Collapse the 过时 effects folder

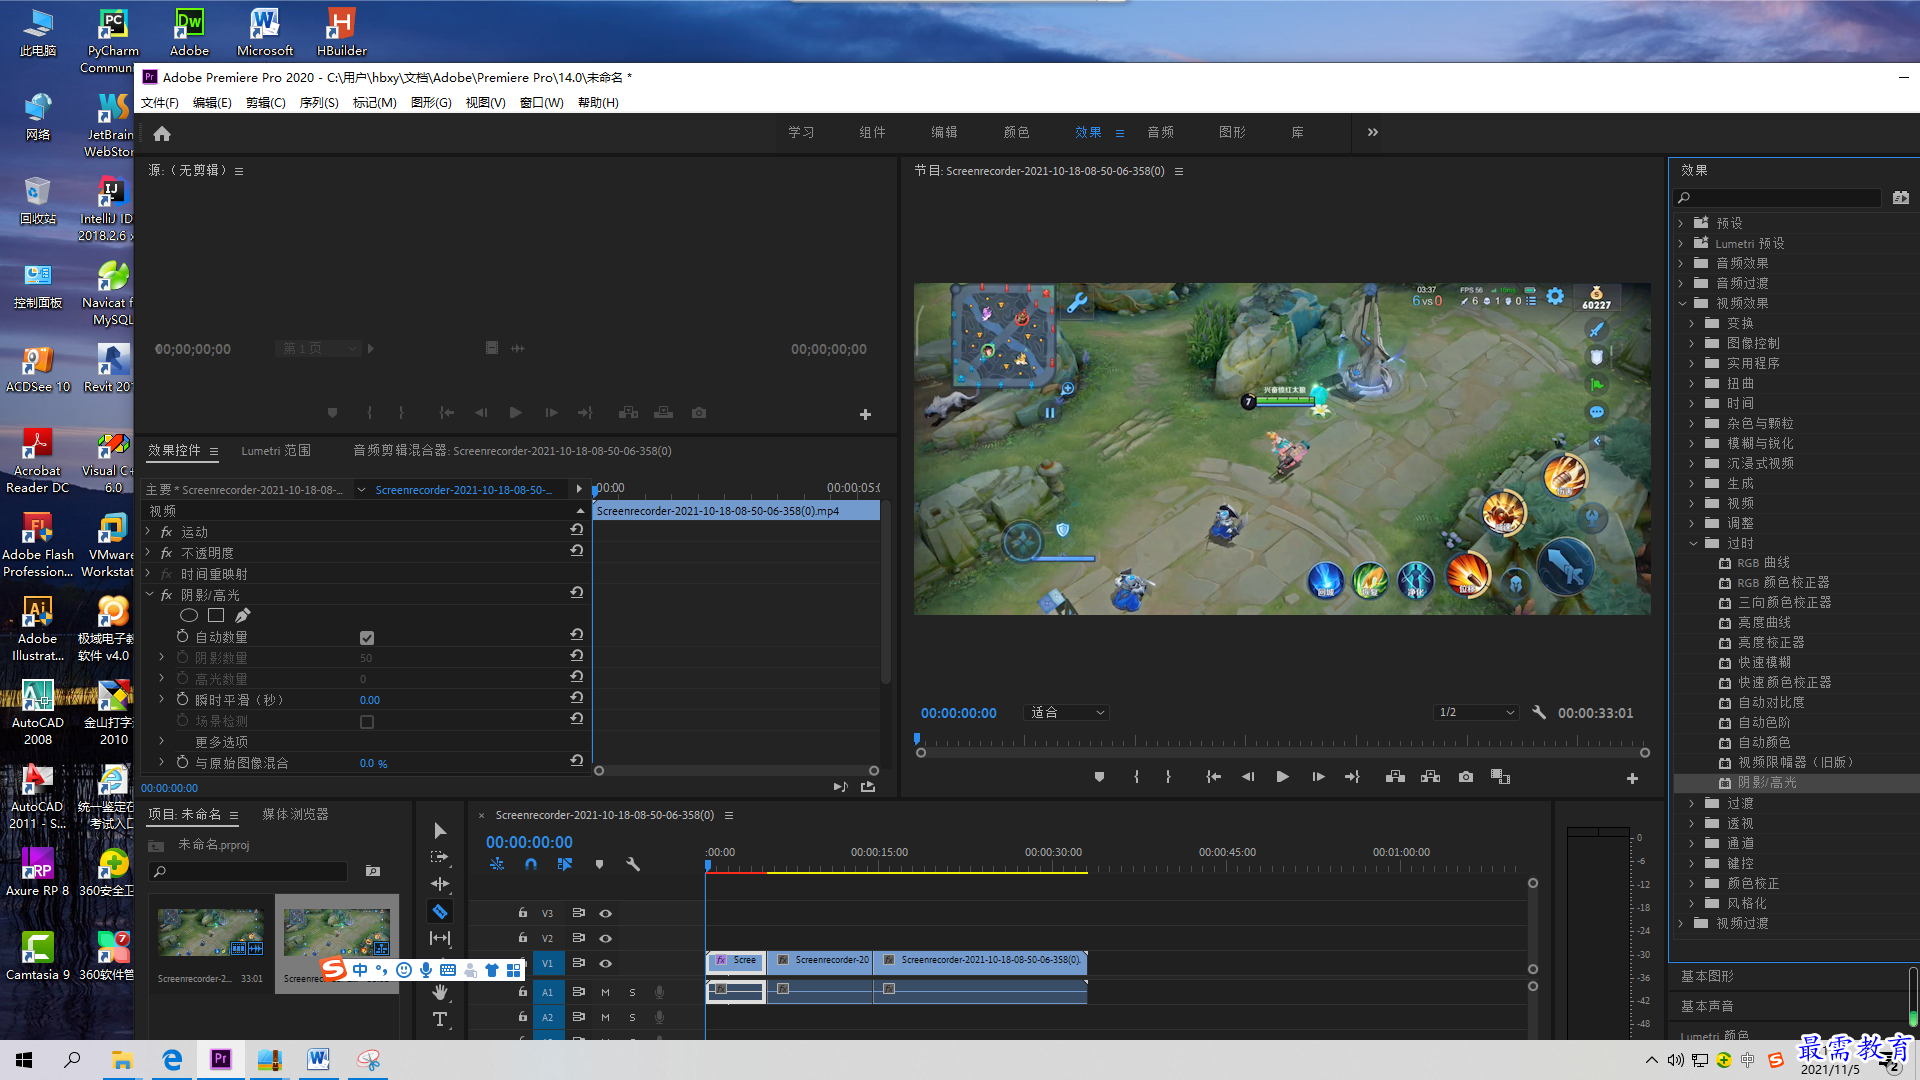[1693, 543]
